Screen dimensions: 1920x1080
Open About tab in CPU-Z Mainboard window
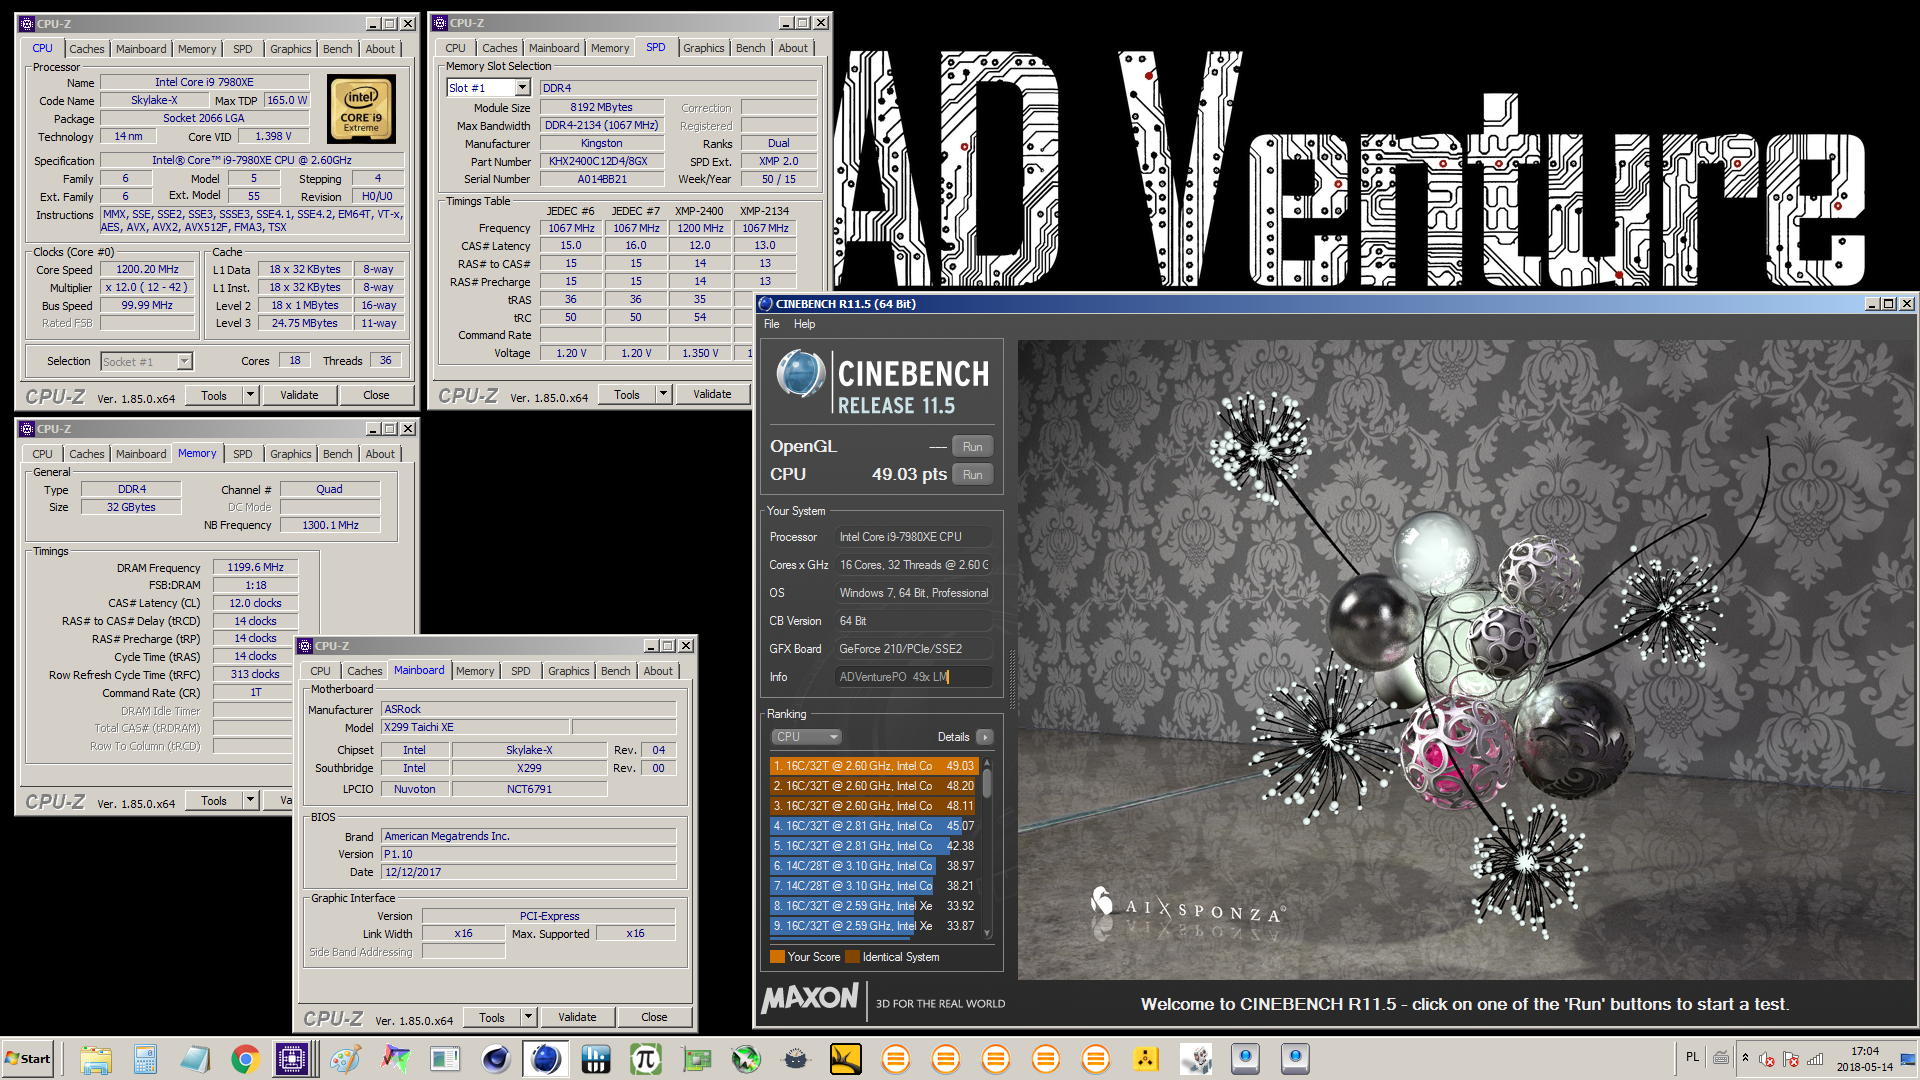click(x=658, y=671)
